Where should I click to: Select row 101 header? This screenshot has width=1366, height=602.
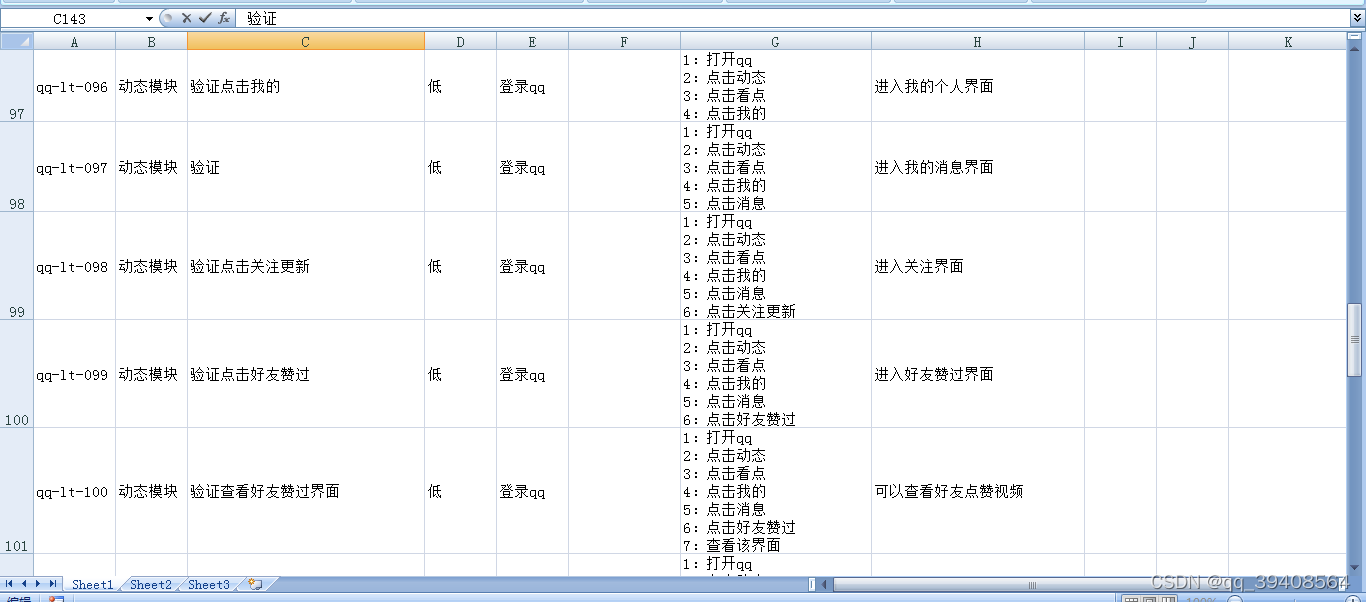coord(17,490)
